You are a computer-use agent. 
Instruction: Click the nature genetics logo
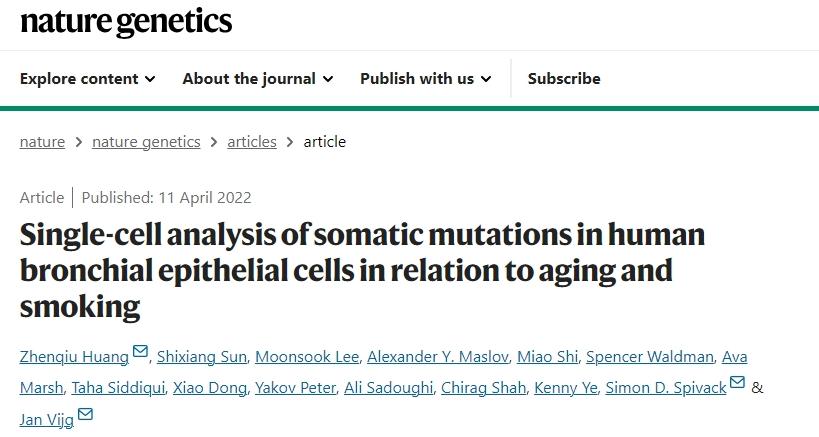coord(126,22)
